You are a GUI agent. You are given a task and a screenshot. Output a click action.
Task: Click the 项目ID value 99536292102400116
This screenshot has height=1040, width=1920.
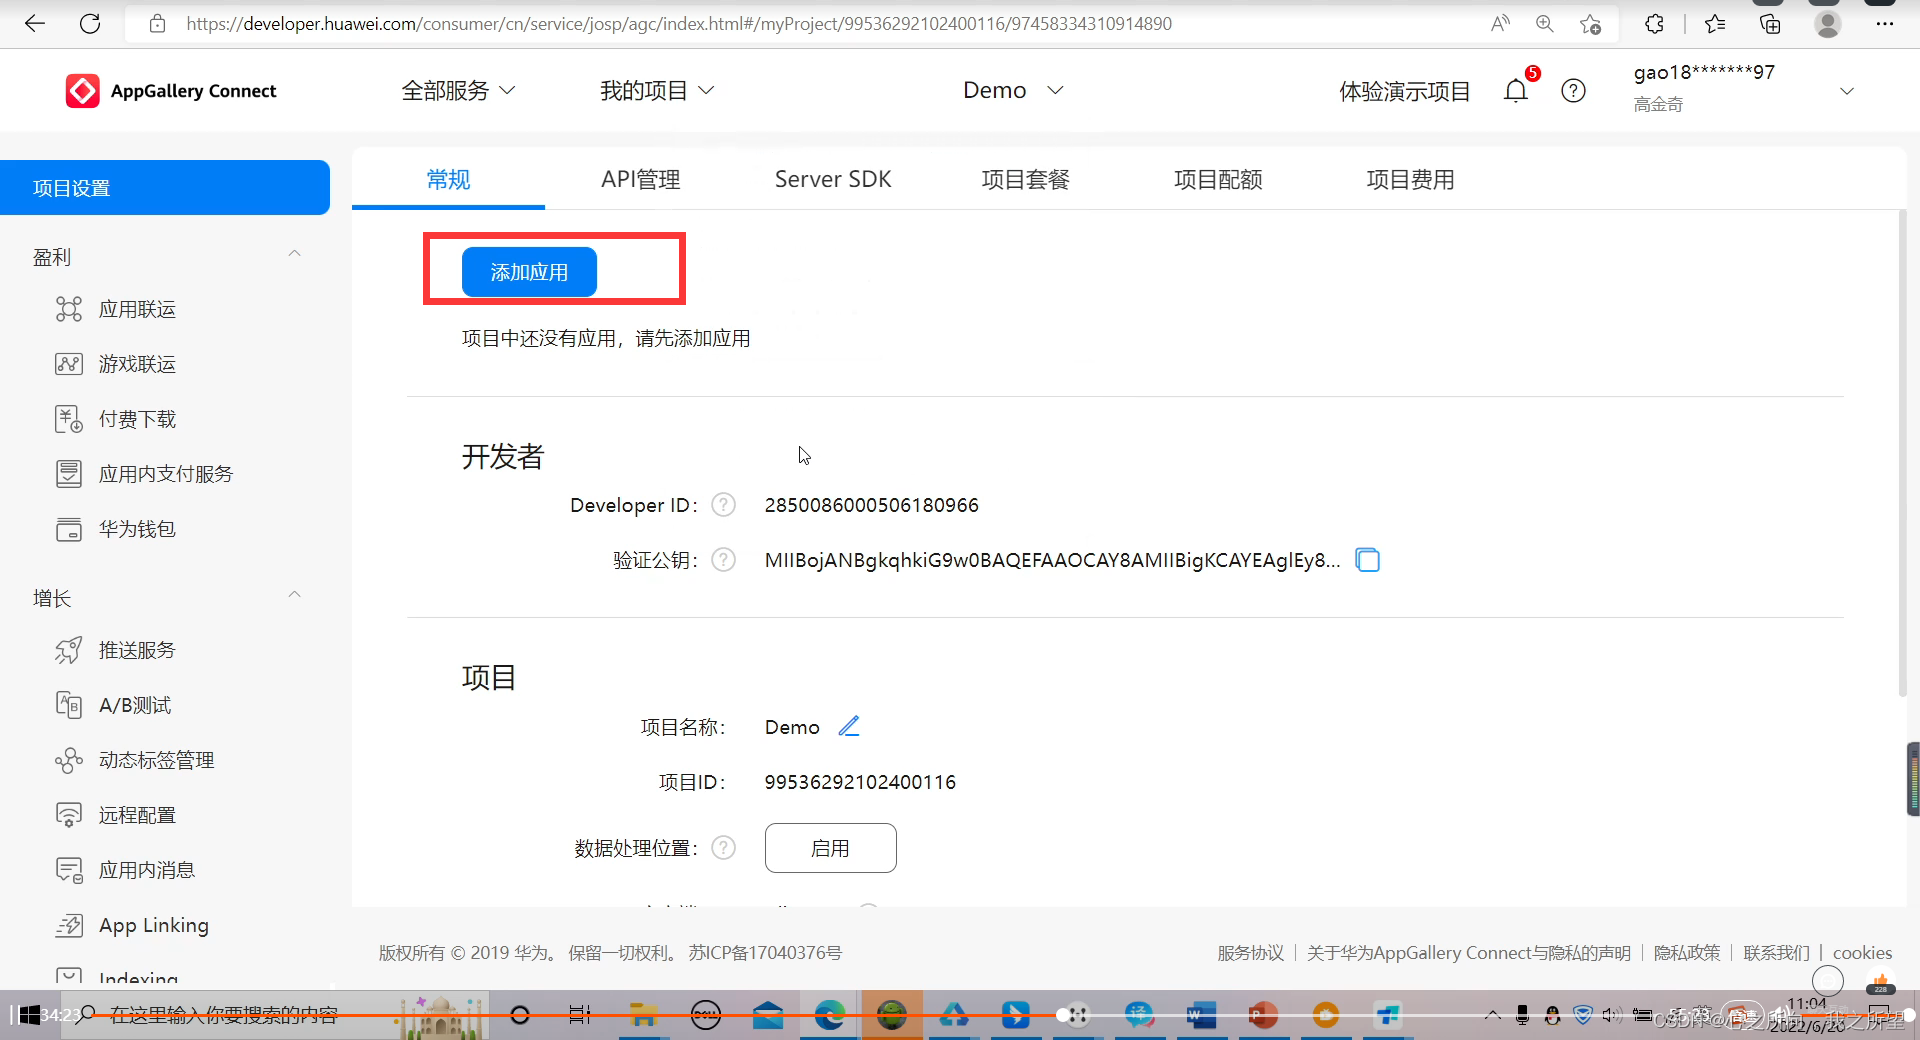tap(860, 782)
